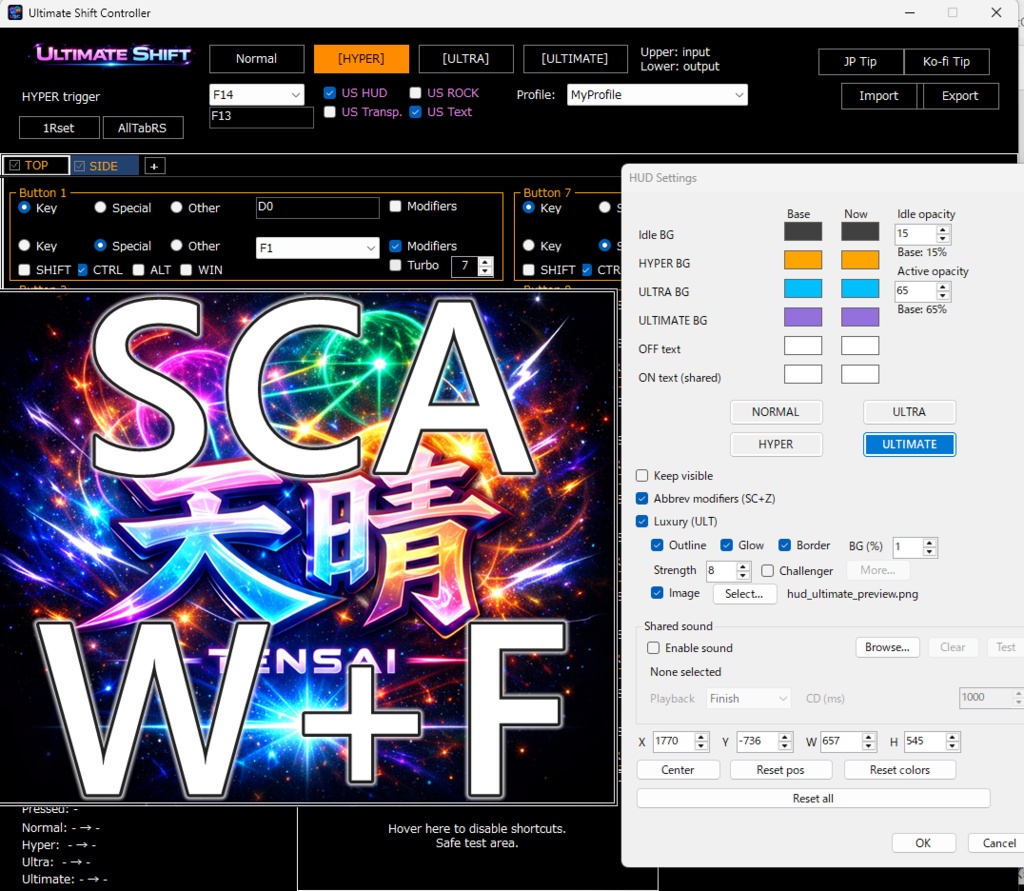The height and width of the screenshot is (891, 1024).
Task: Uncheck the US HUD option
Action: point(329,92)
